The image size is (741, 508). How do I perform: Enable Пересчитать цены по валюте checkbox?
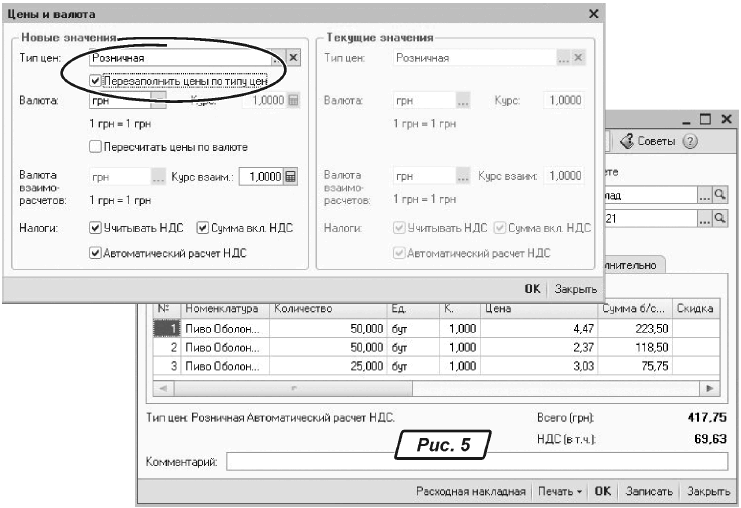[x=96, y=147]
